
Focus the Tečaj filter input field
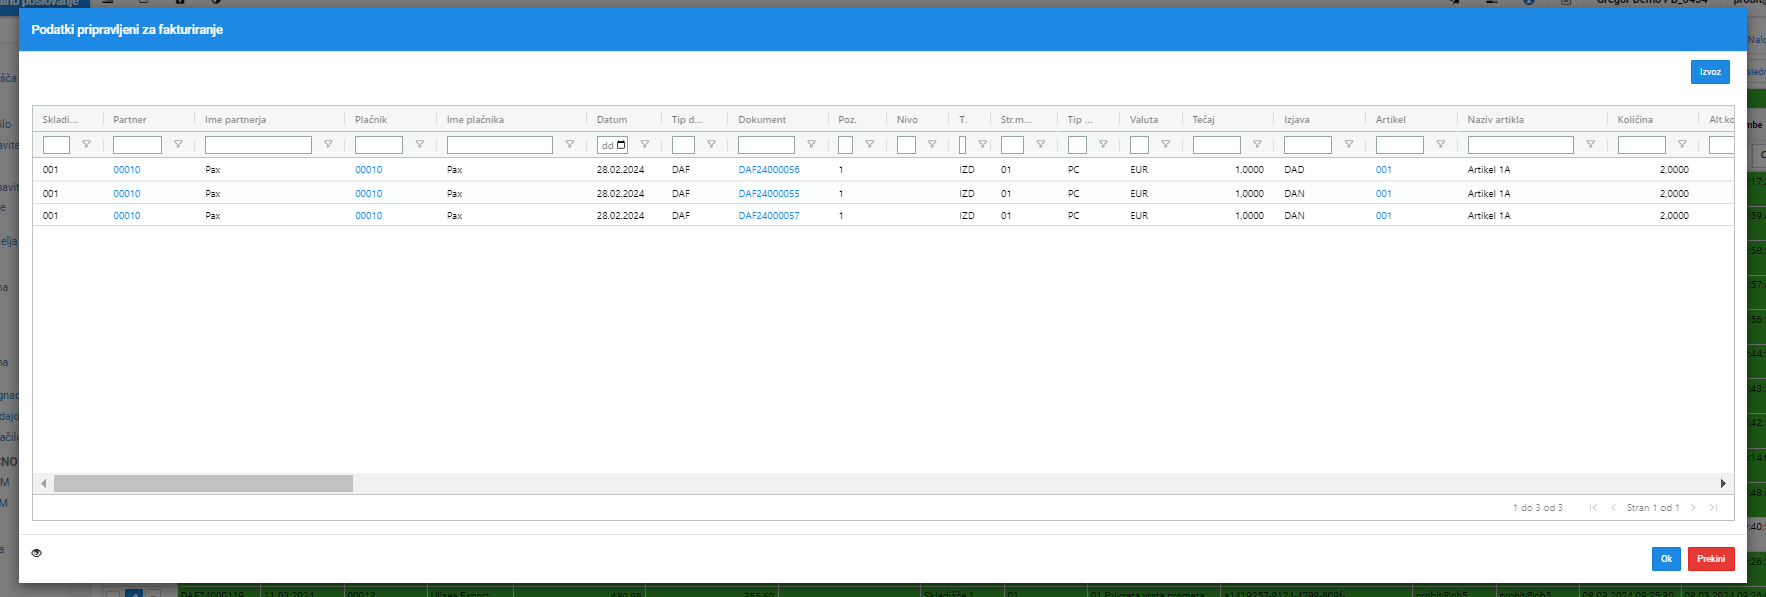(1216, 145)
